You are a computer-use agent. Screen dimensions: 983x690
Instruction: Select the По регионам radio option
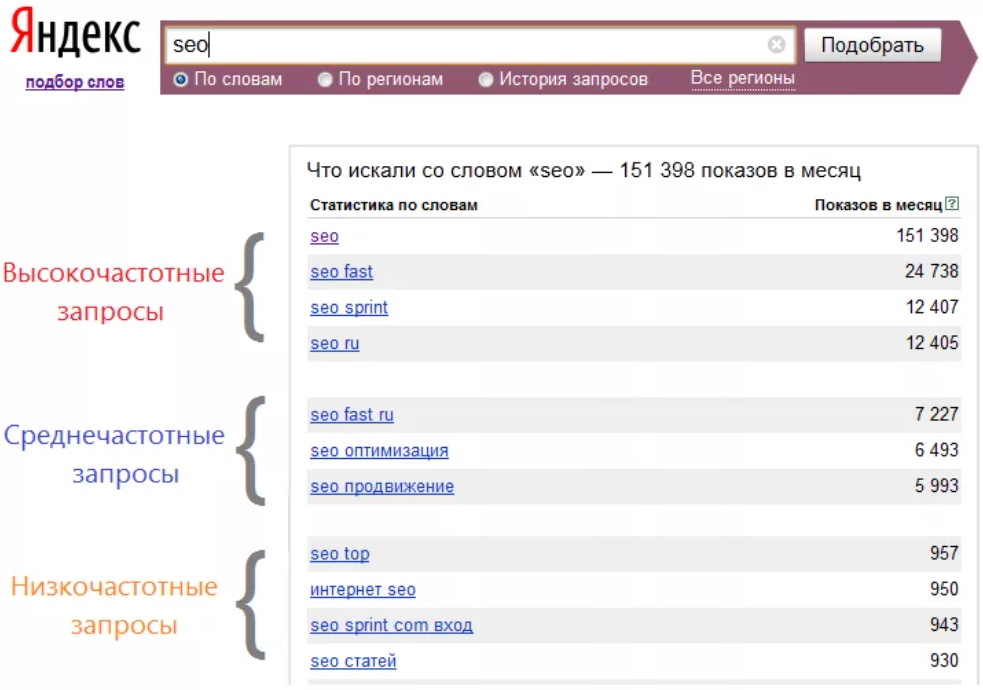pyautogui.click(x=325, y=80)
